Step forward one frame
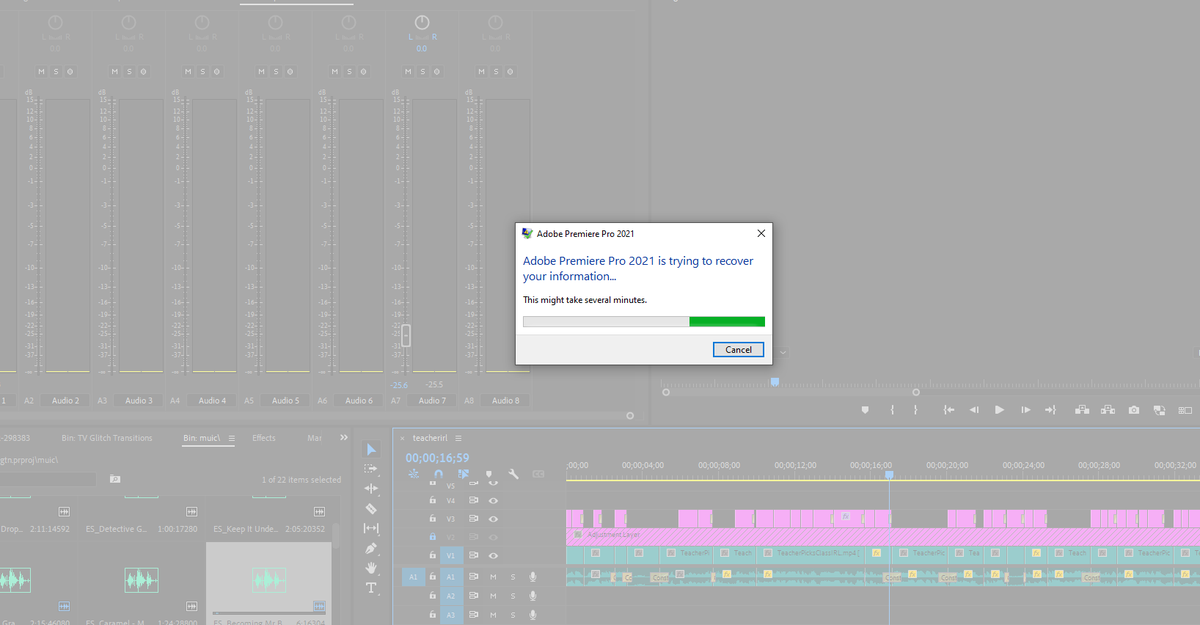This screenshot has width=1200, height=625. click(x=1025, y=410)
